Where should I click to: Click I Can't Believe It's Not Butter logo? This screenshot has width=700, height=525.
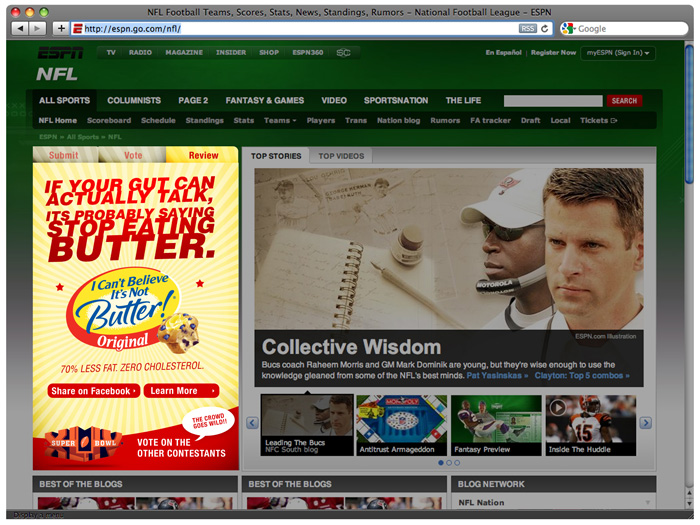click(x=123, y=308)
